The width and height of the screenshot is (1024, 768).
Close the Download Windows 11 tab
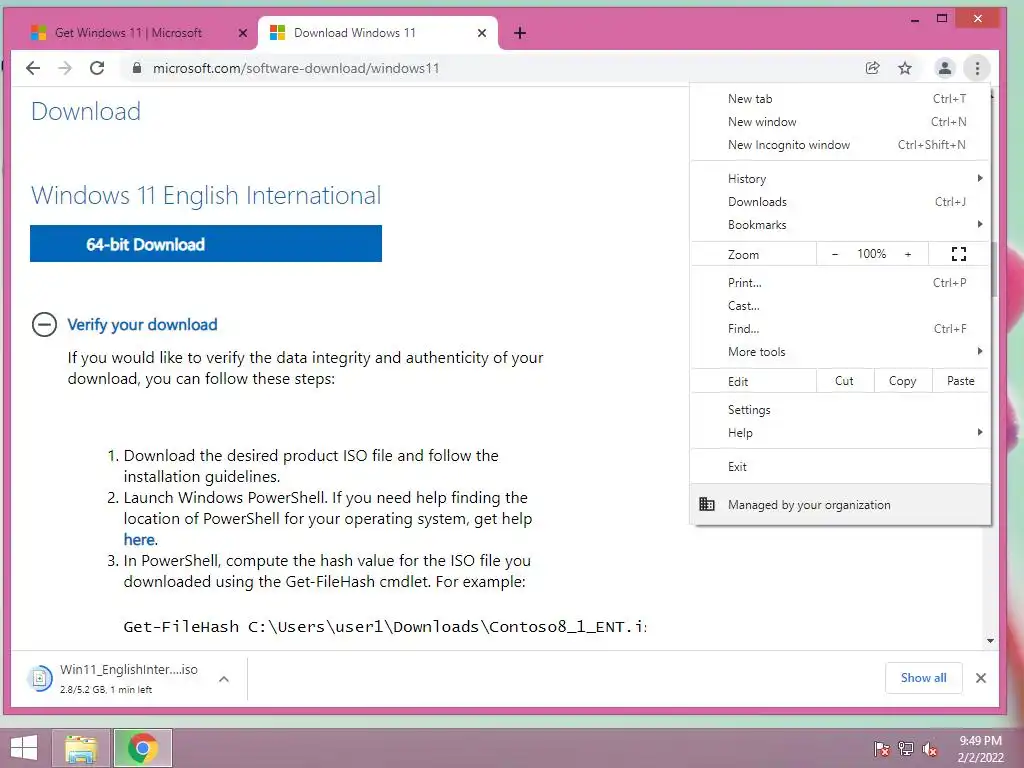tap(482, 33)
